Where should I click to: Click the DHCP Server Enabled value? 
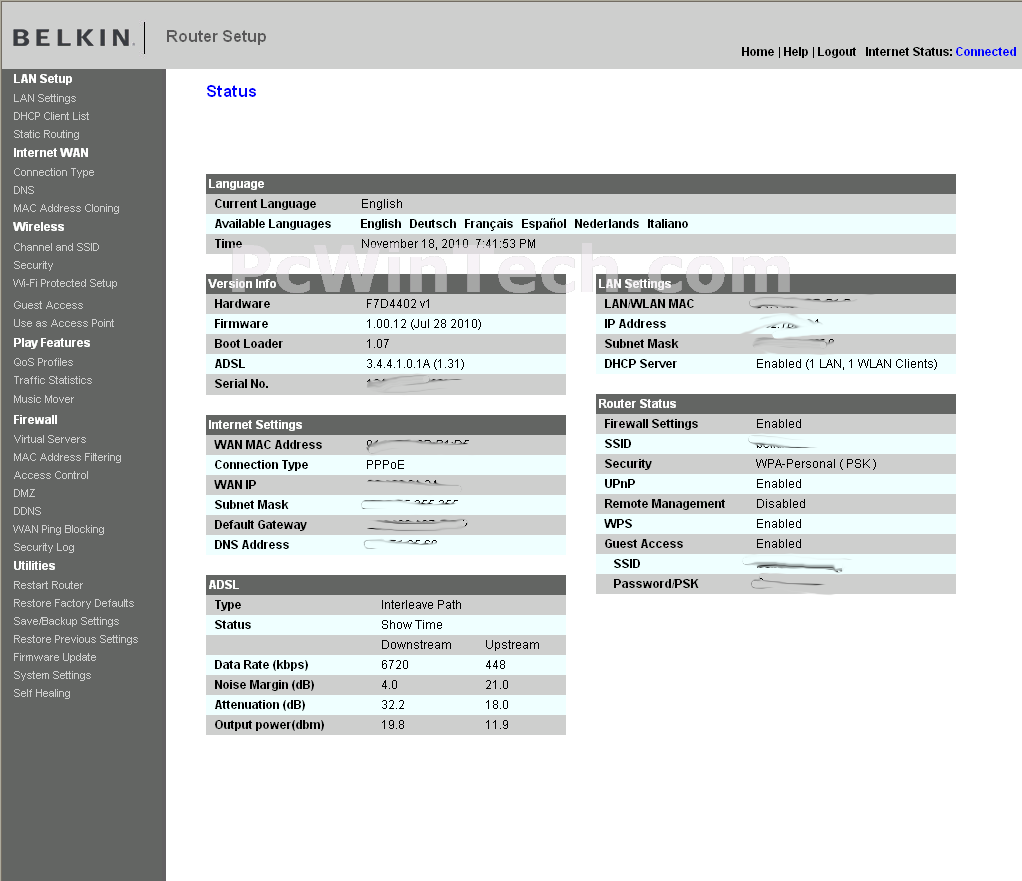(847, 364)
